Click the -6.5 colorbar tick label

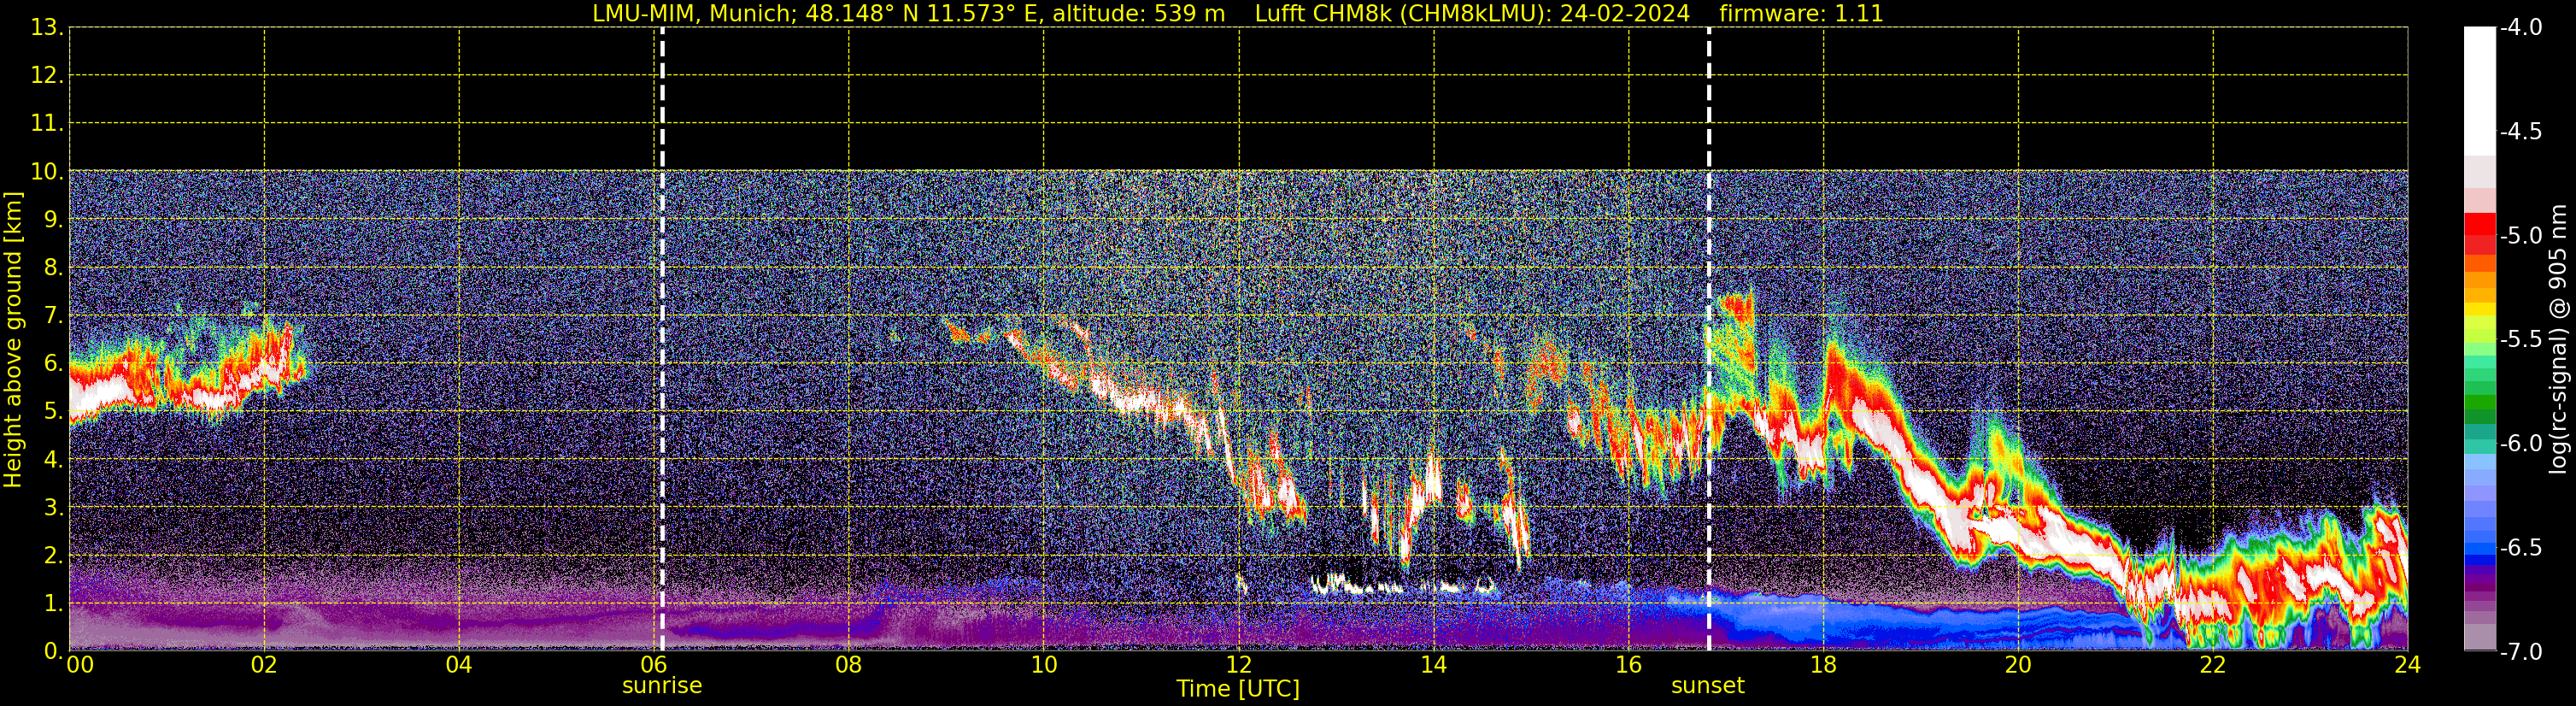pyautogui.click(x=2521, y=548)
